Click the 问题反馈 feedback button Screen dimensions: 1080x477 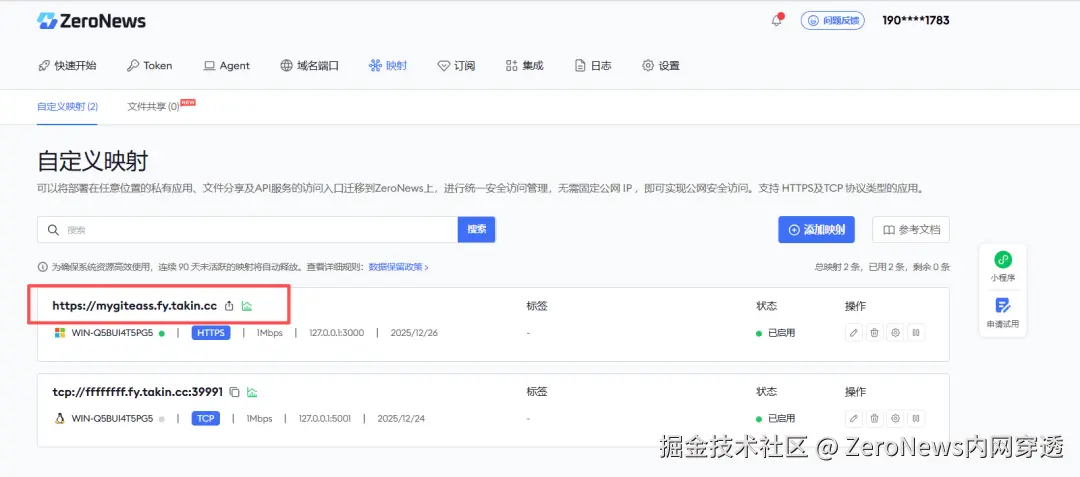pyautogui.click(x=833, y=21)
